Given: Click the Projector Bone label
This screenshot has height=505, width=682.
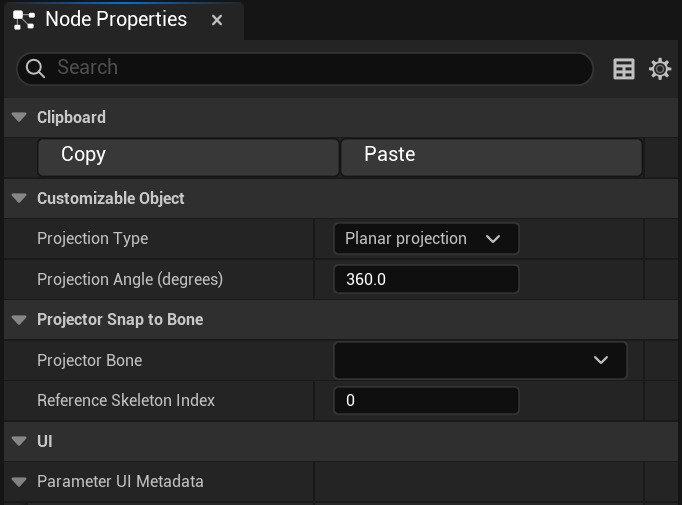Looking at the screenshot, I should pyautogui.click(x=90, y=360).
